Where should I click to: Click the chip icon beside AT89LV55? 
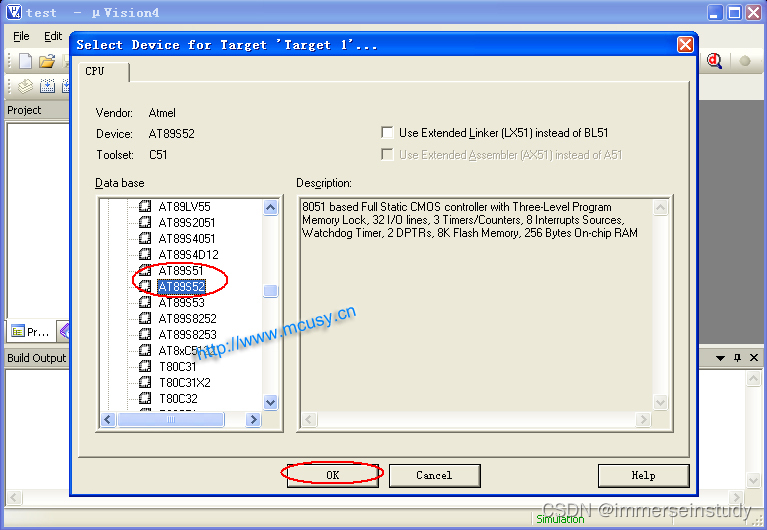coord(145,206)
